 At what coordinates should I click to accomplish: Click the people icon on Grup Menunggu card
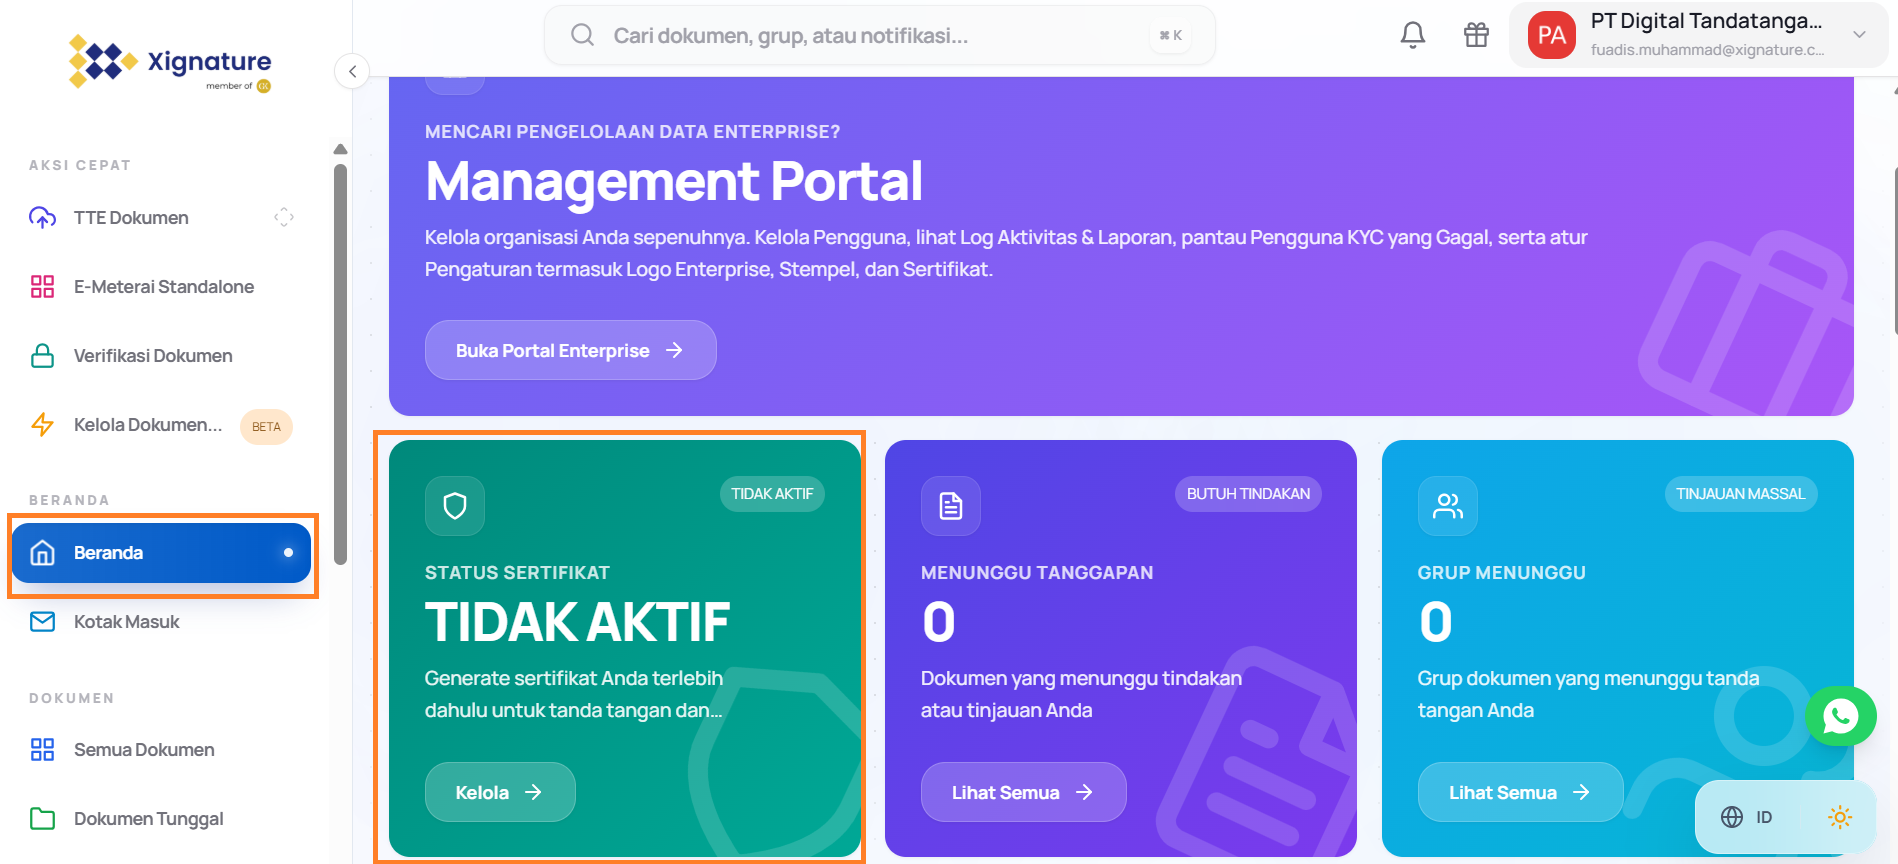[x=1447, y=506]
